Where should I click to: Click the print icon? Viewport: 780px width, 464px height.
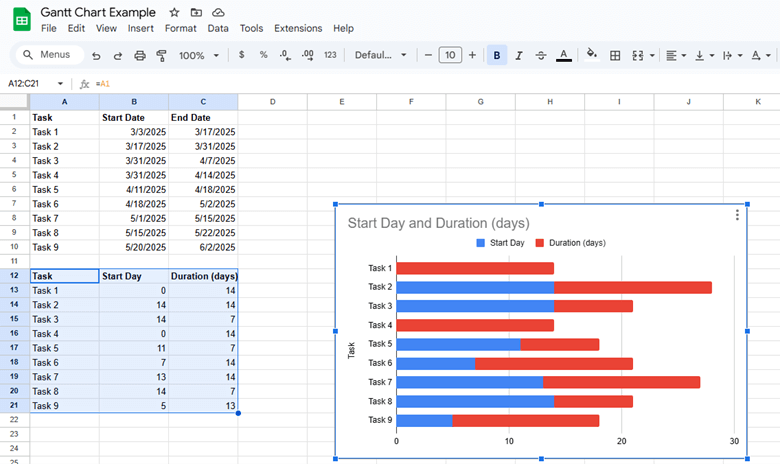click(x=140, y=55)
